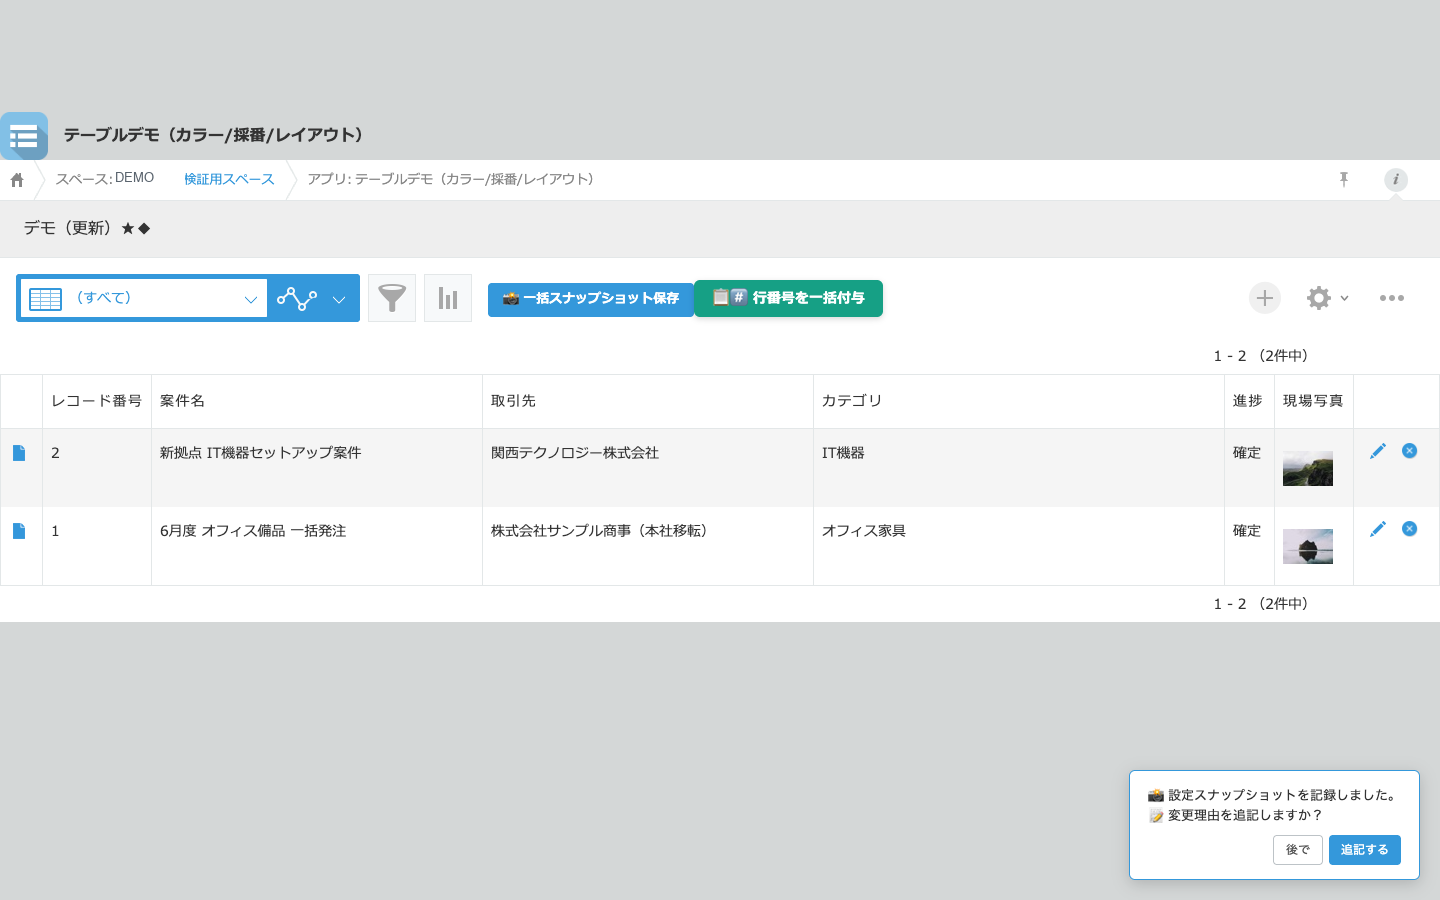
Task: Click 一括スナップショット保存 button
Action: point(591,299)
